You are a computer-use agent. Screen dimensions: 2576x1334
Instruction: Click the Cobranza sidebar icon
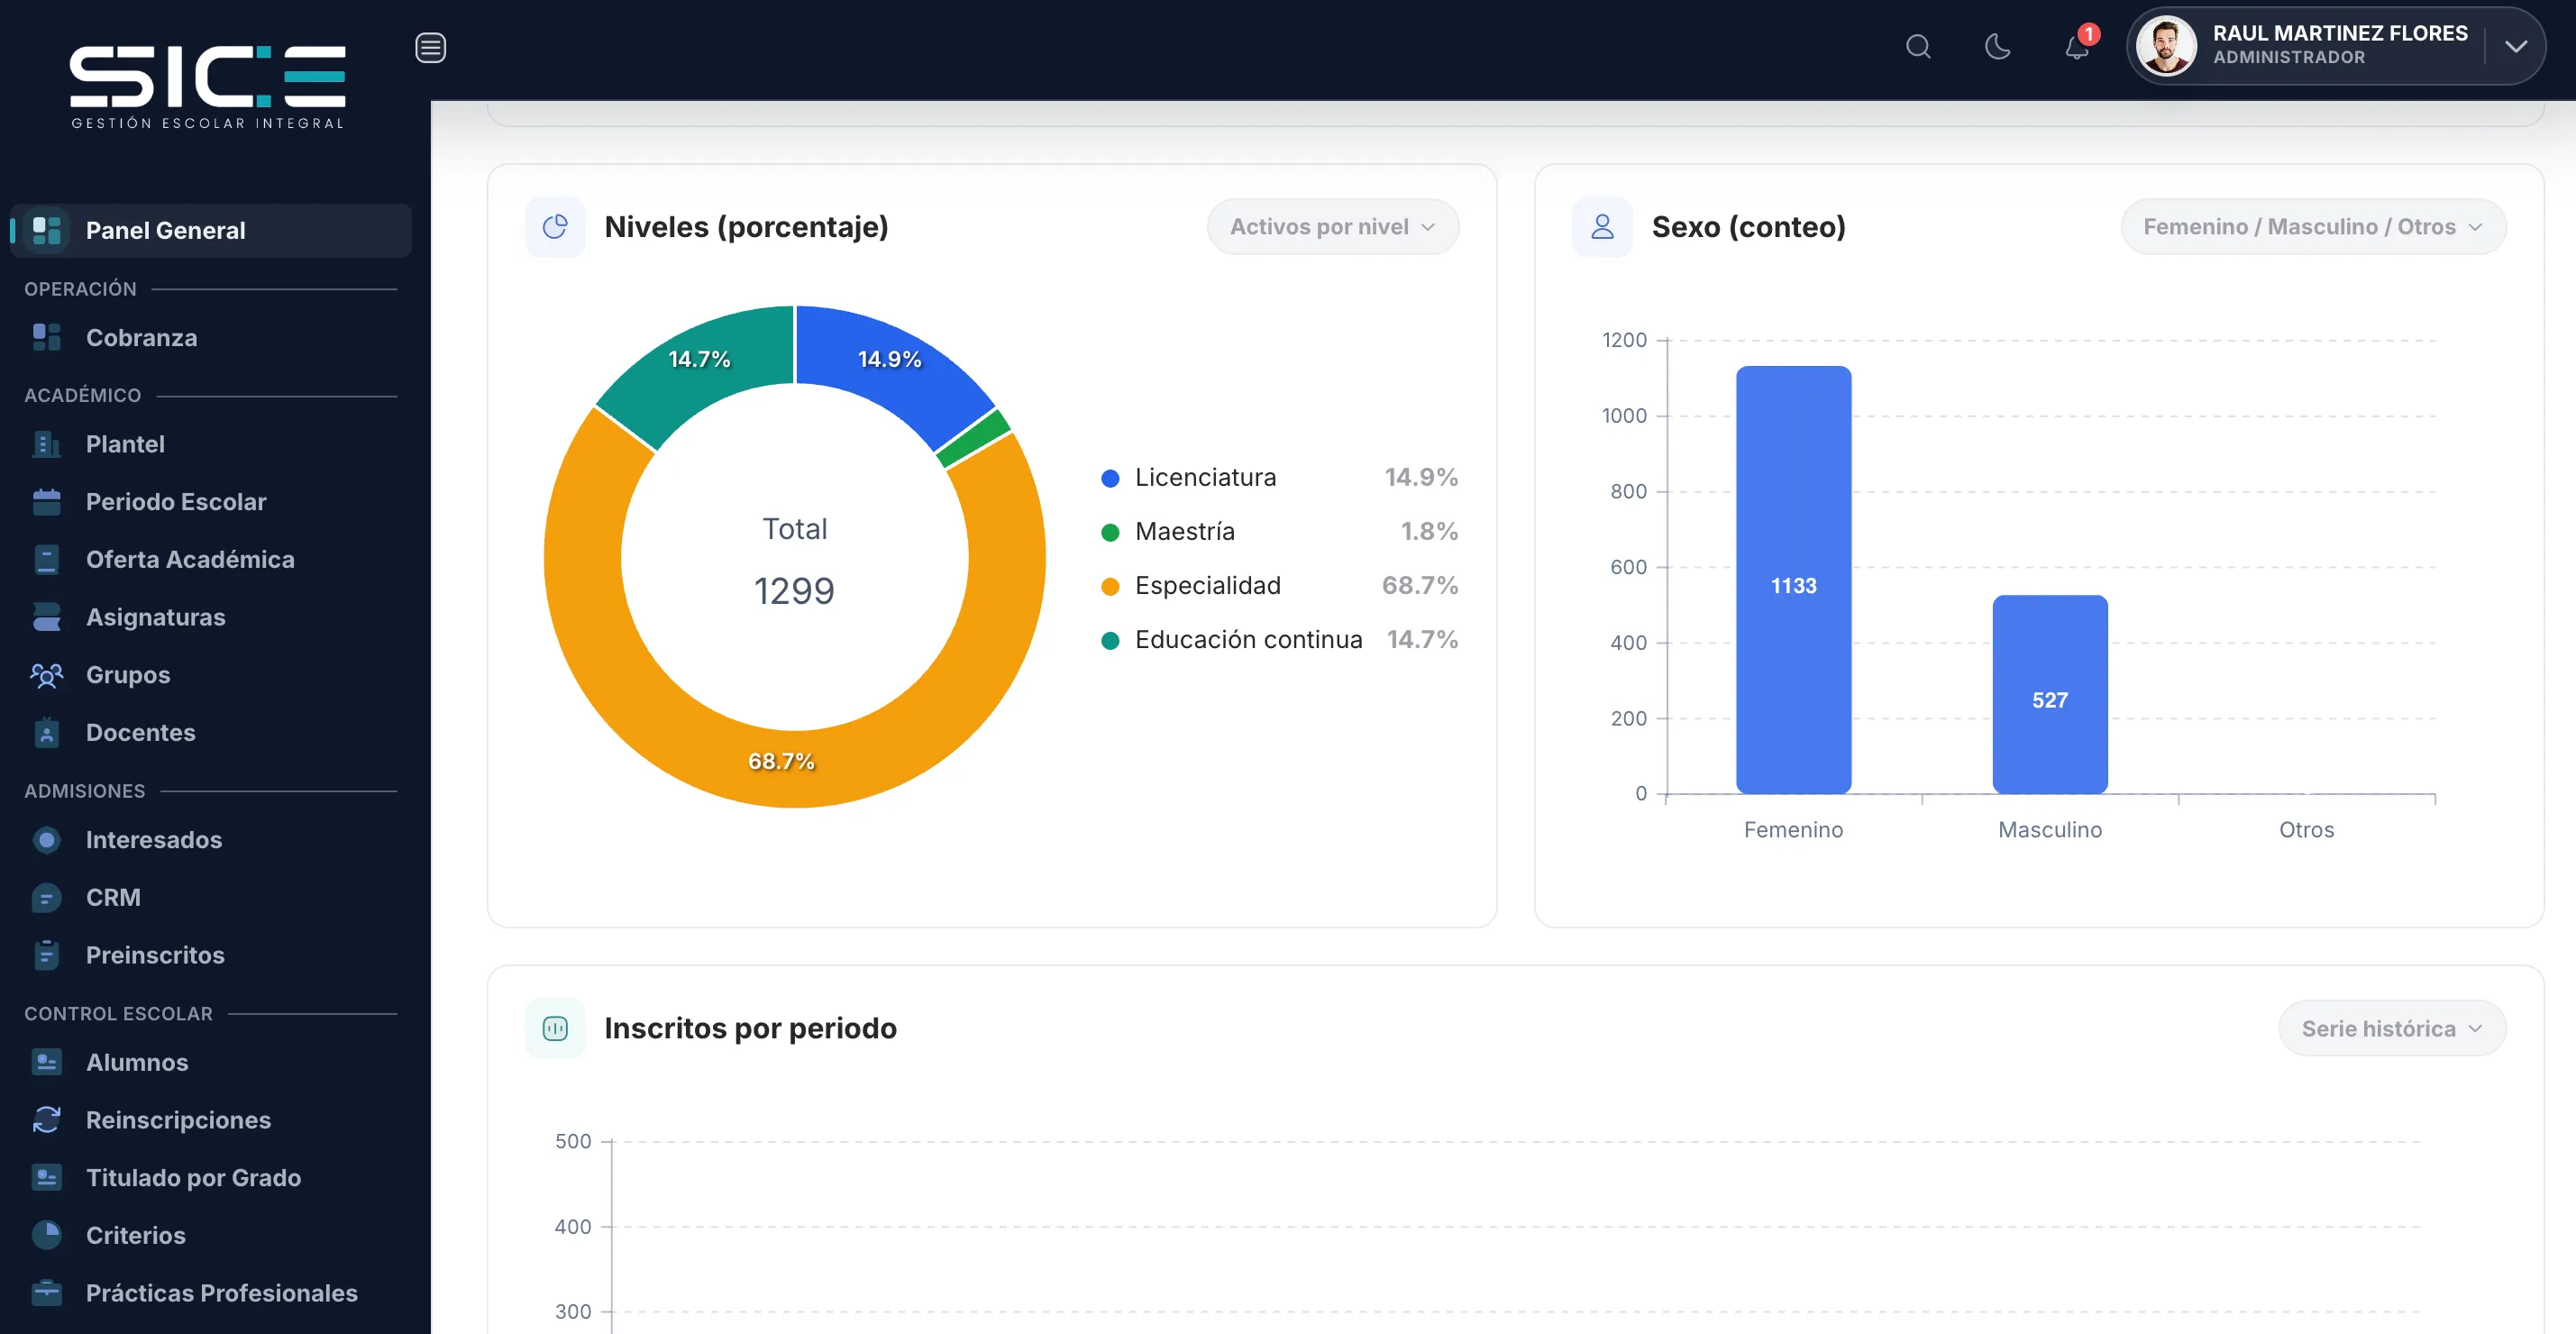click(46, 337)
